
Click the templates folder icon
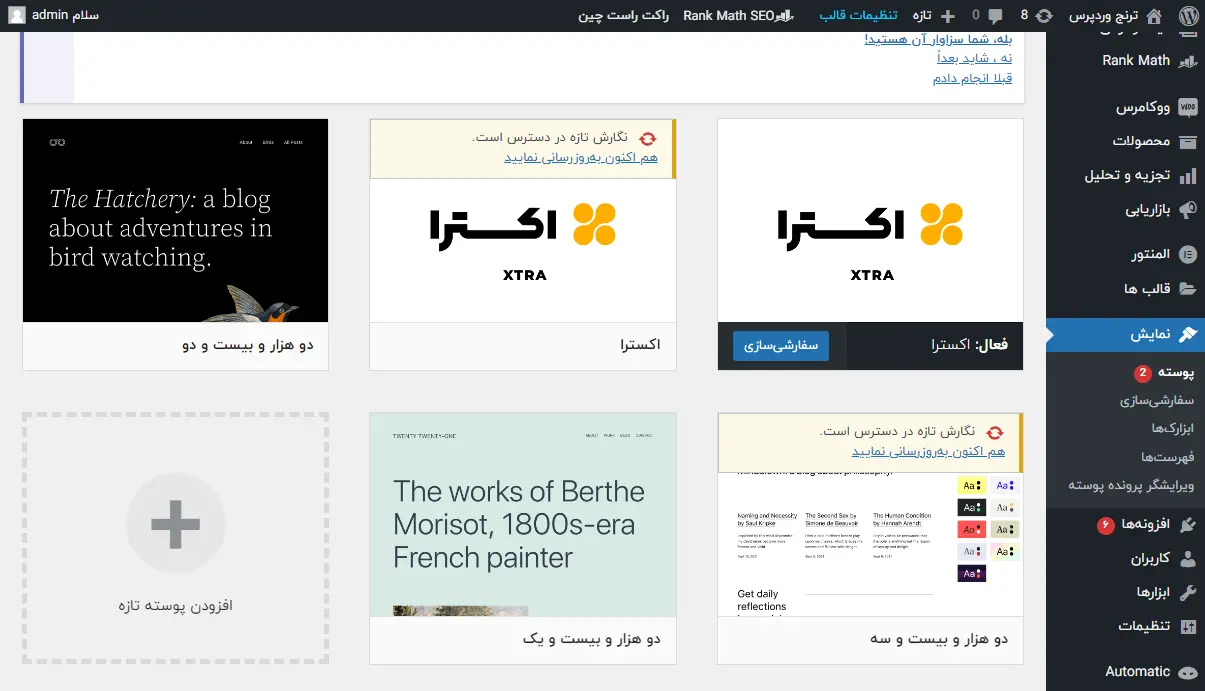[x=1188, y=289]
